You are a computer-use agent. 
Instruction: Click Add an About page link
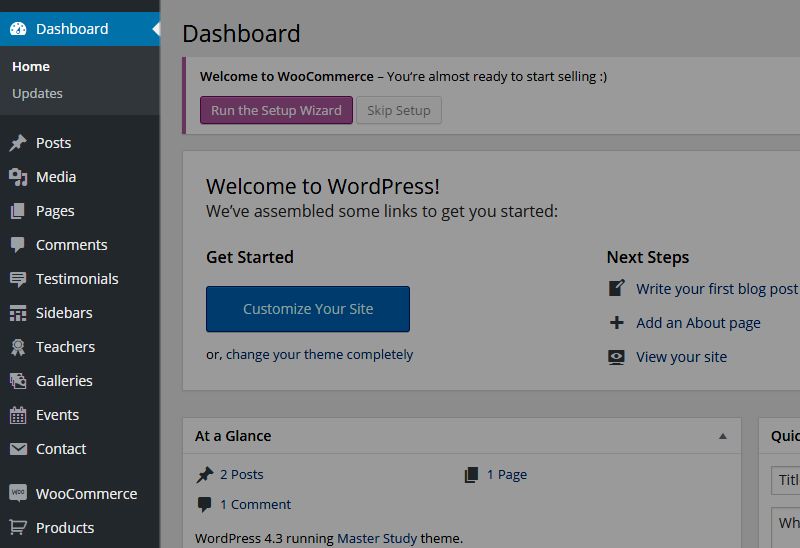tap(698, 323)
